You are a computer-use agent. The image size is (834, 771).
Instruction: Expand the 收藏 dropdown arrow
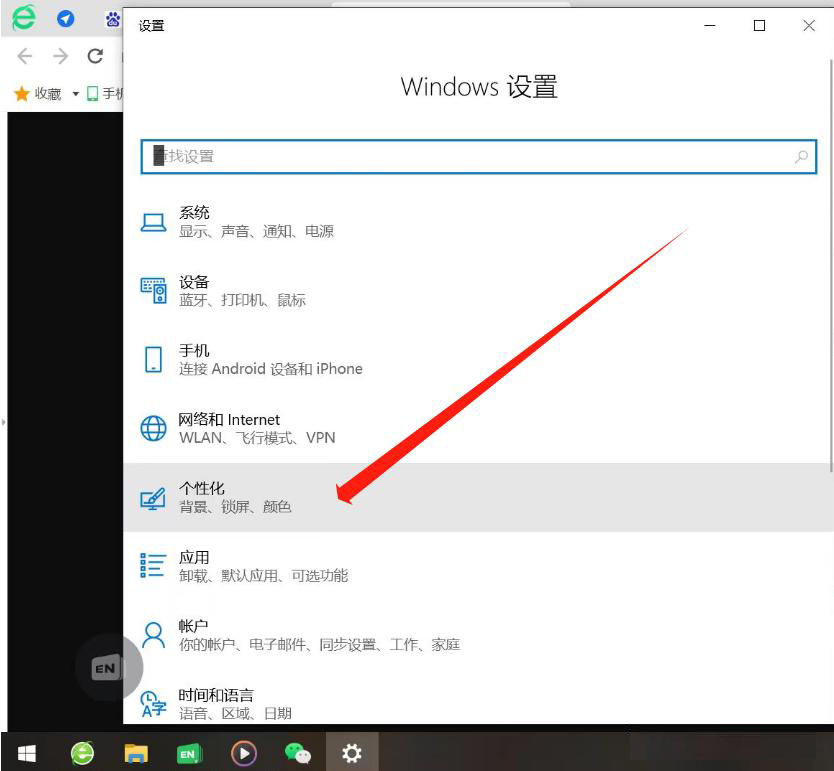pyautogui.click(x=76, y=94)
